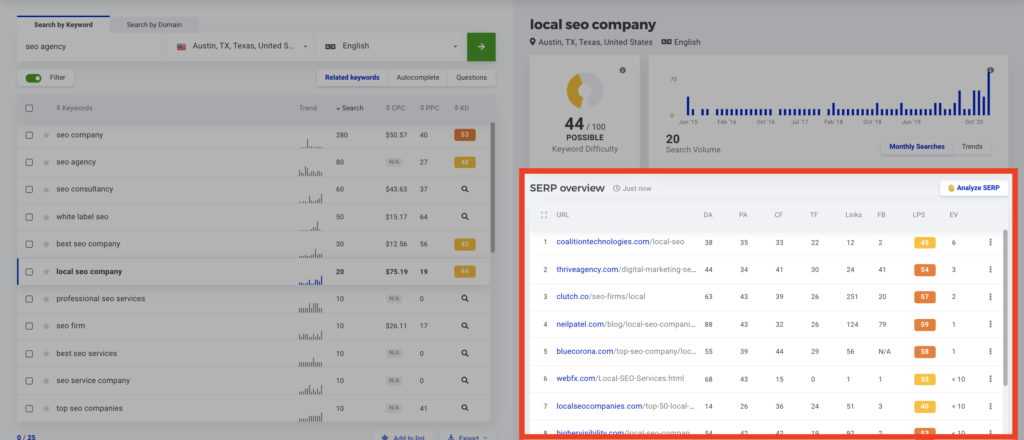Star the seo company keyword
1024x440 pixels.
46,135
